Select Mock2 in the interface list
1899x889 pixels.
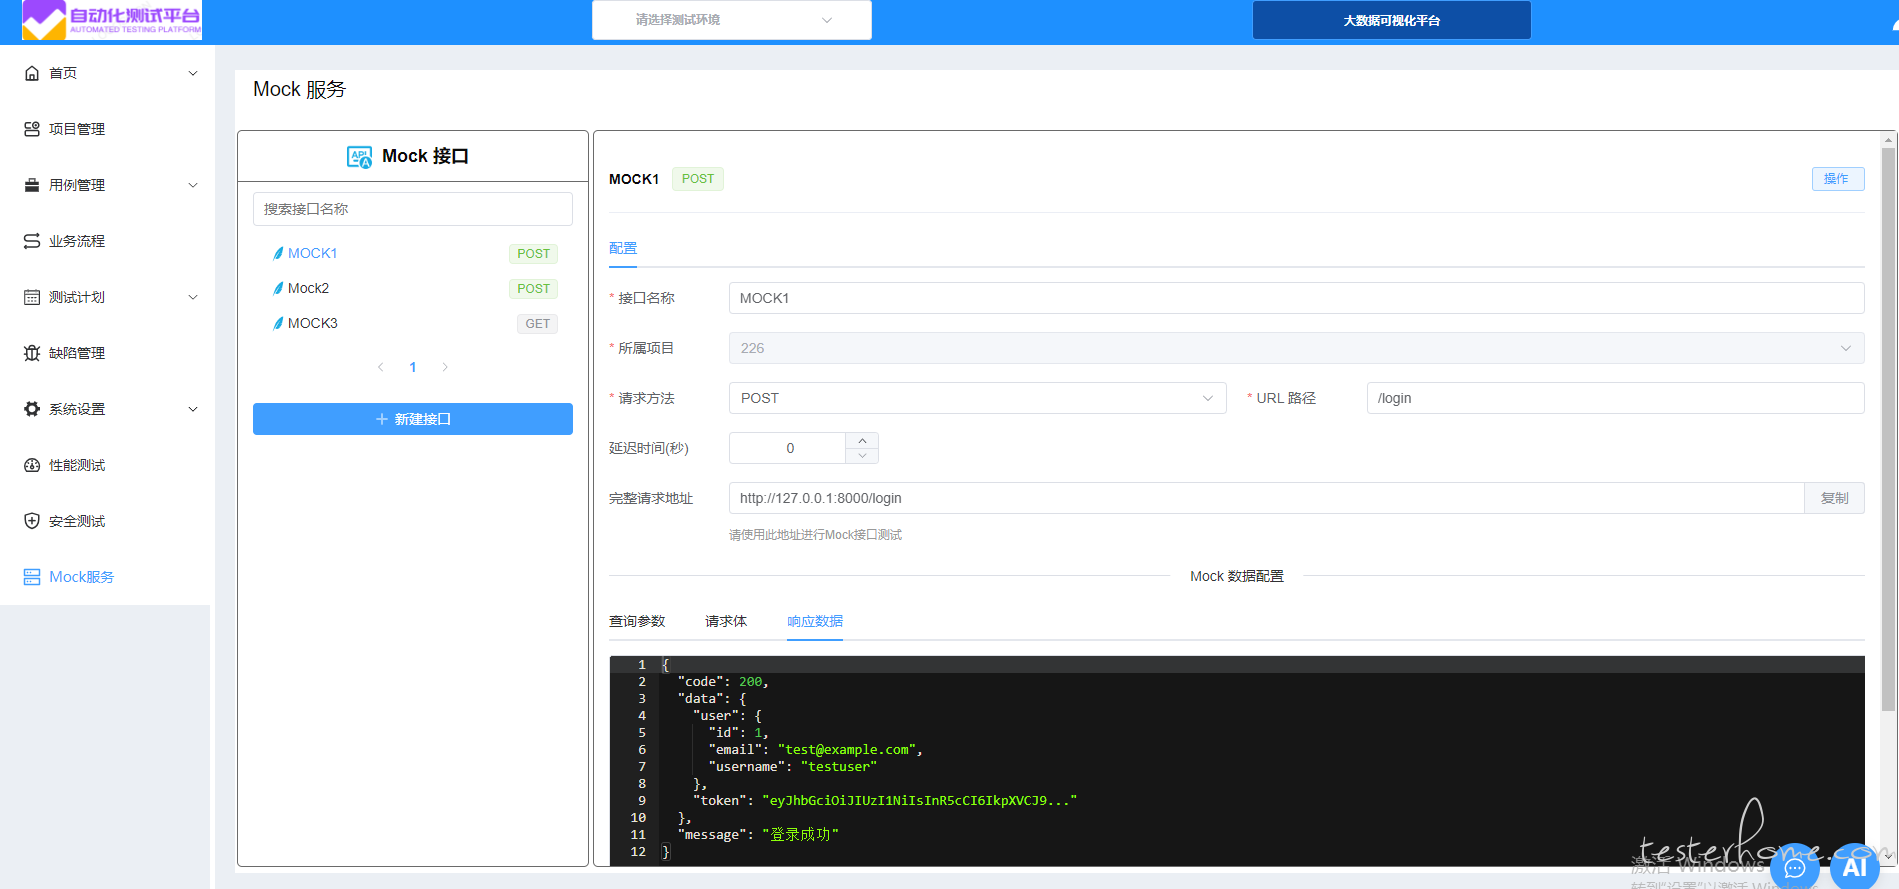[308, 288]
